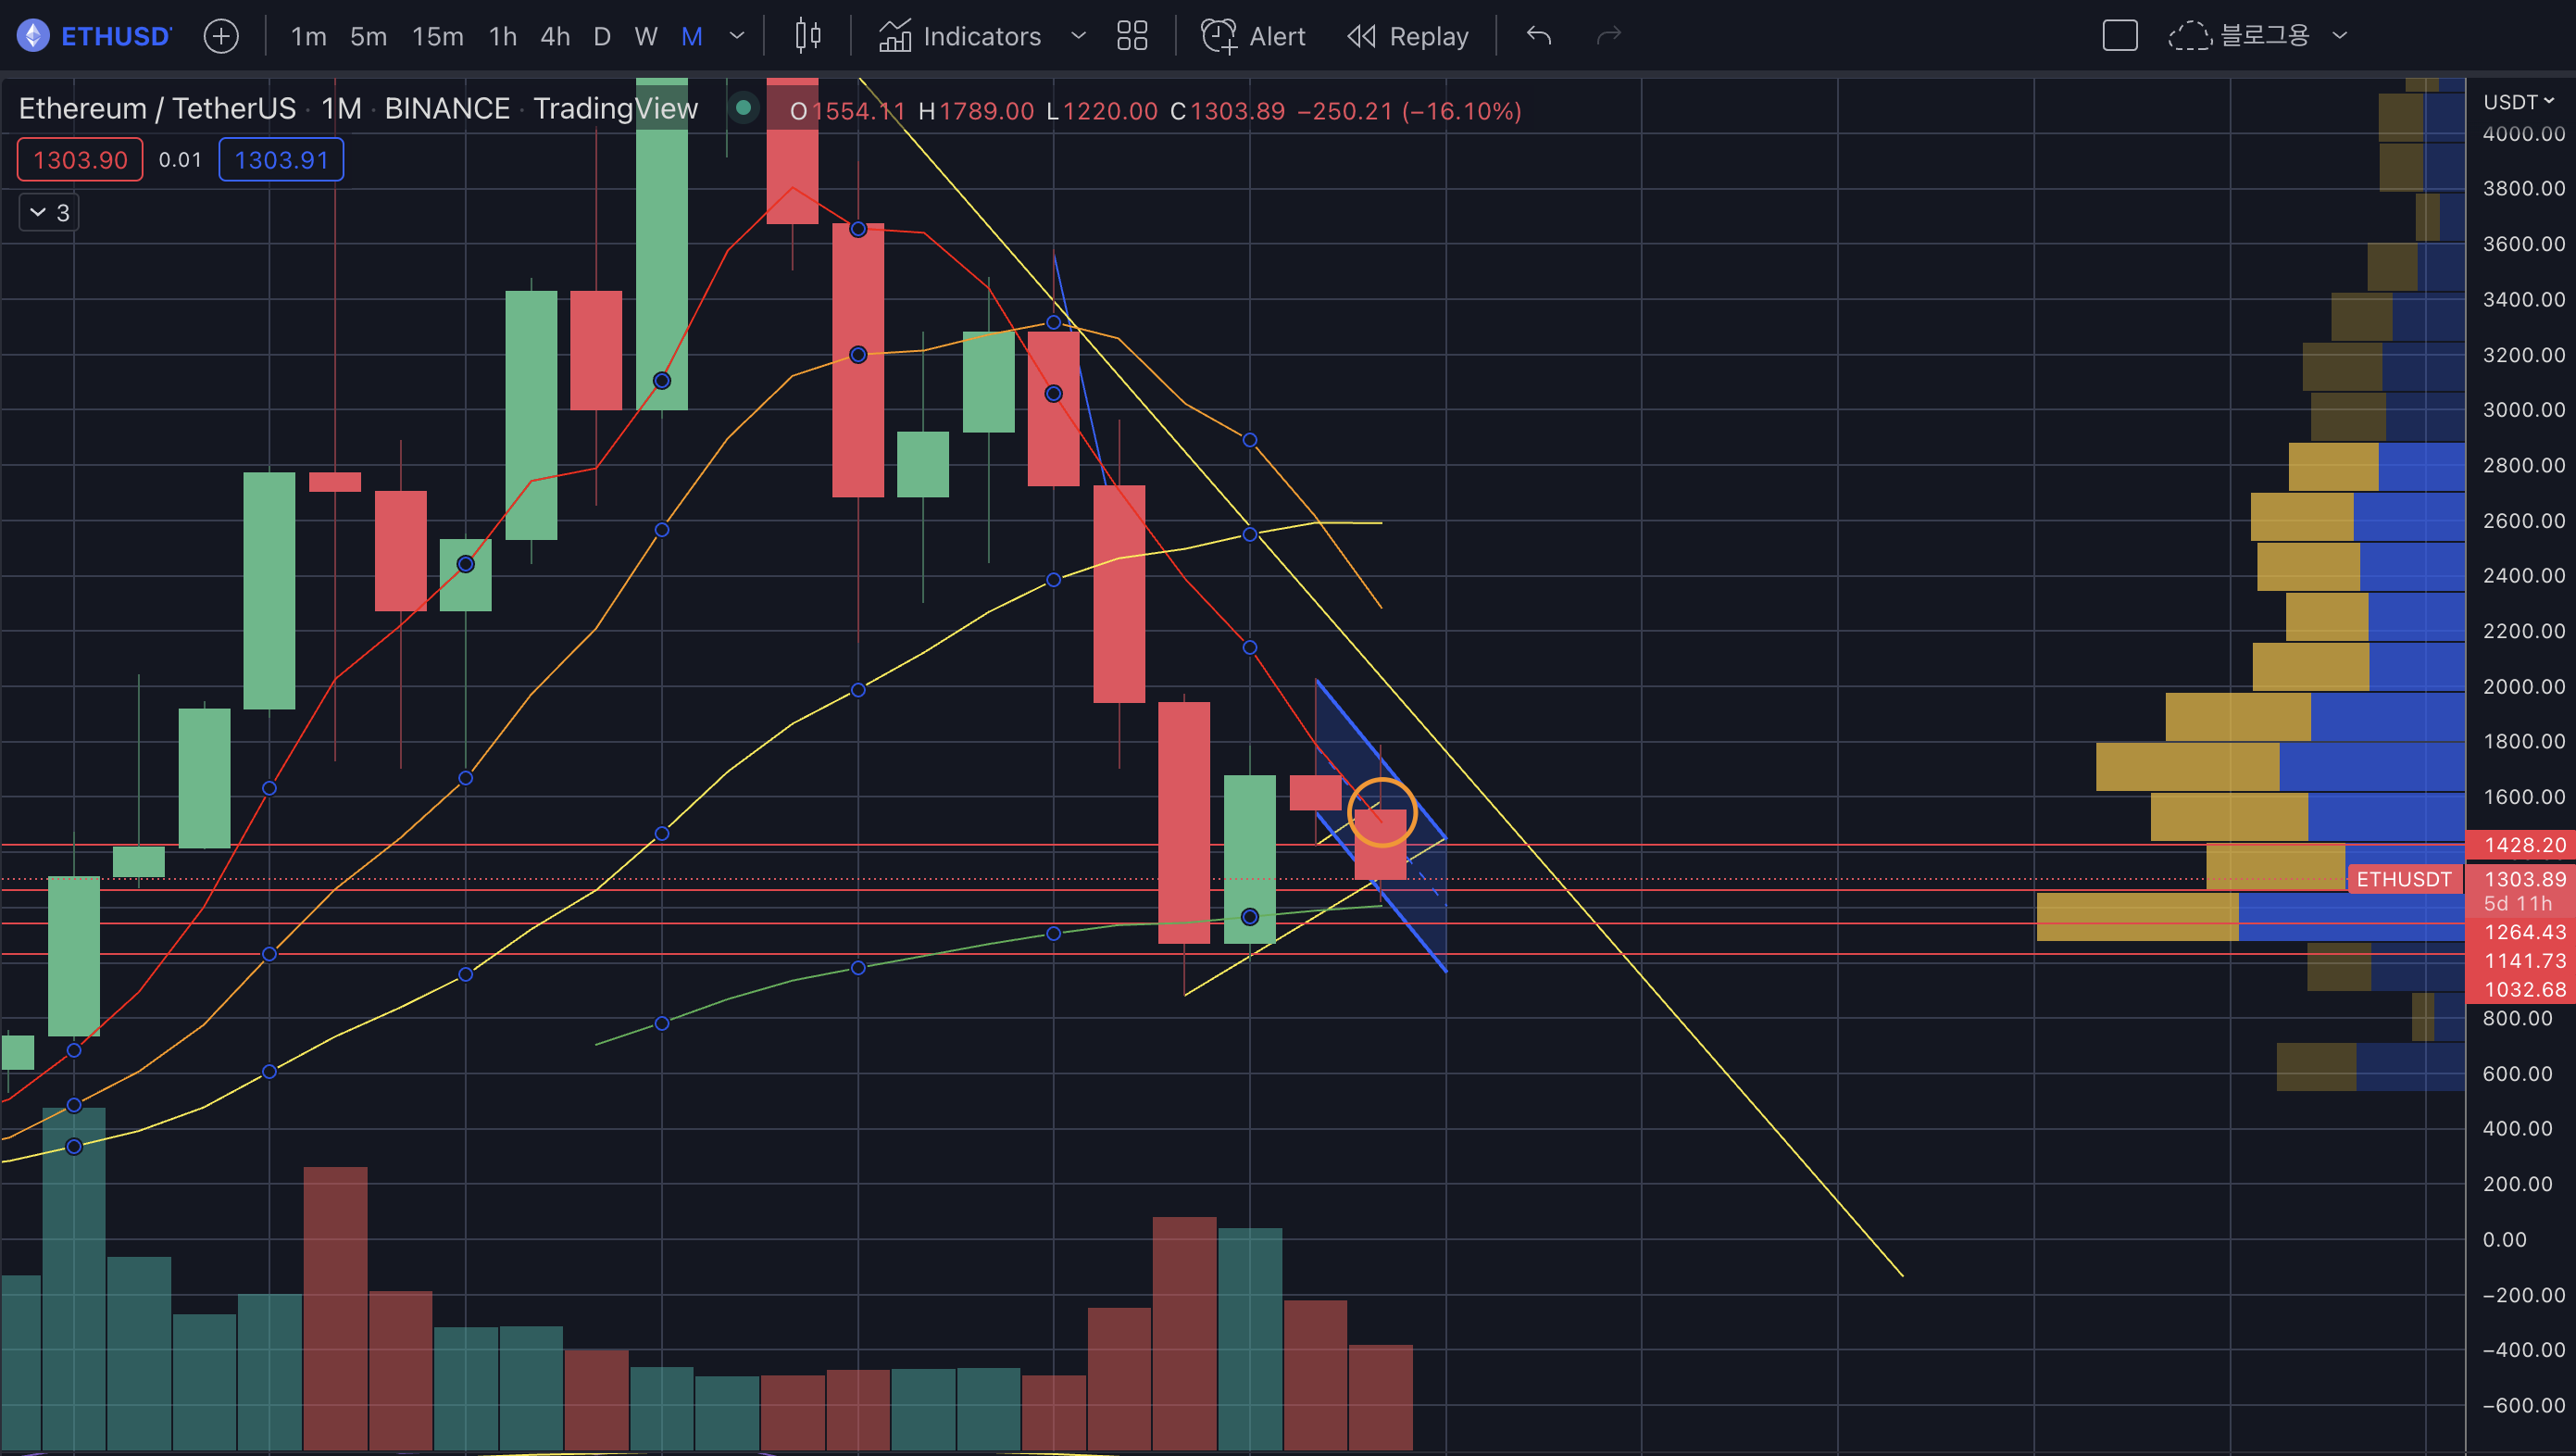Screen dimensions: 2576x1456
Task: Expand the timeframe interval dropdown chevron
Action: (x=737, y=37)
